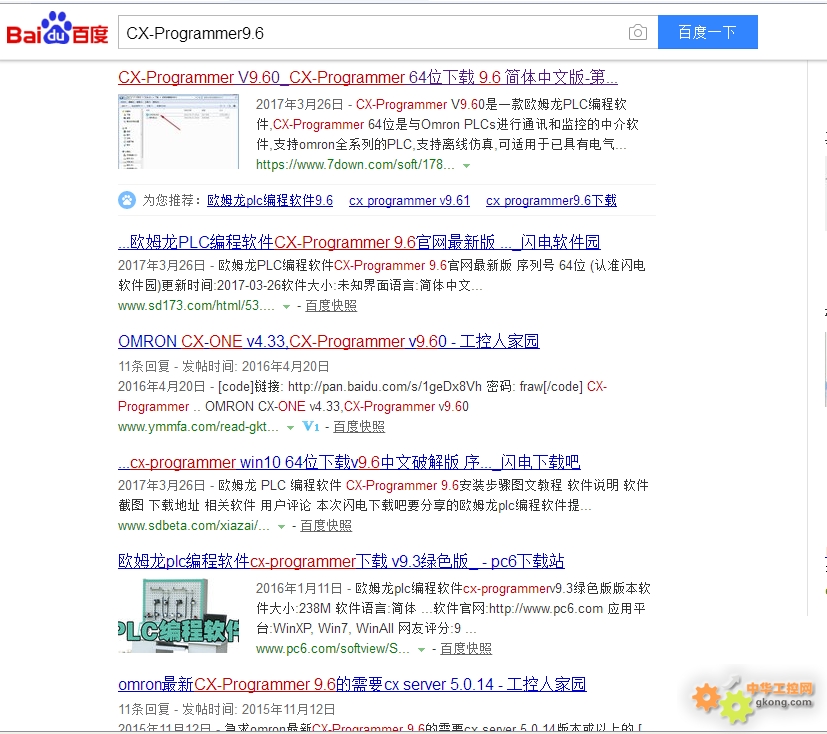Focus the search box containing CX-Programmer9.6
Screen dimensions: 827x734
388,32
